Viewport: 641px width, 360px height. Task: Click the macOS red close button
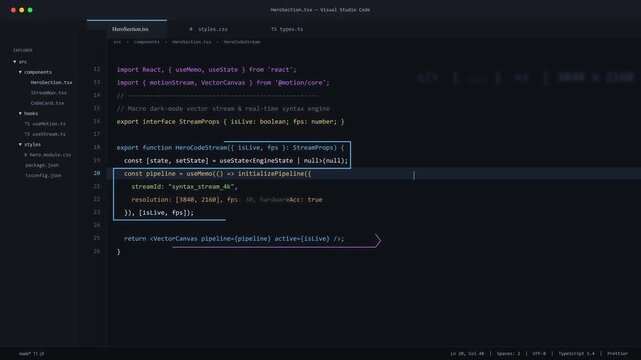(13, 10)
